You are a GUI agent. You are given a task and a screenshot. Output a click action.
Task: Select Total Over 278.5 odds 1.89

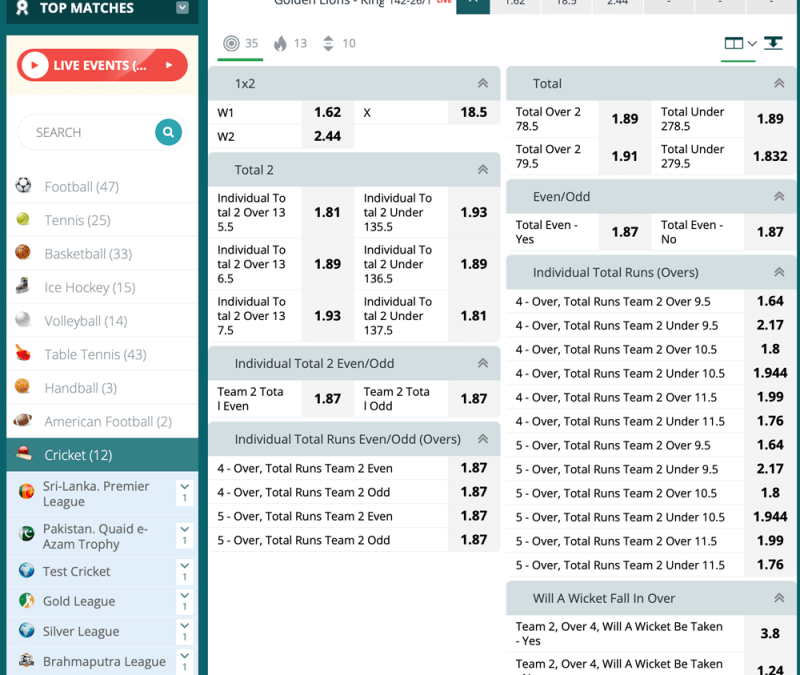(x=624, y=119)
